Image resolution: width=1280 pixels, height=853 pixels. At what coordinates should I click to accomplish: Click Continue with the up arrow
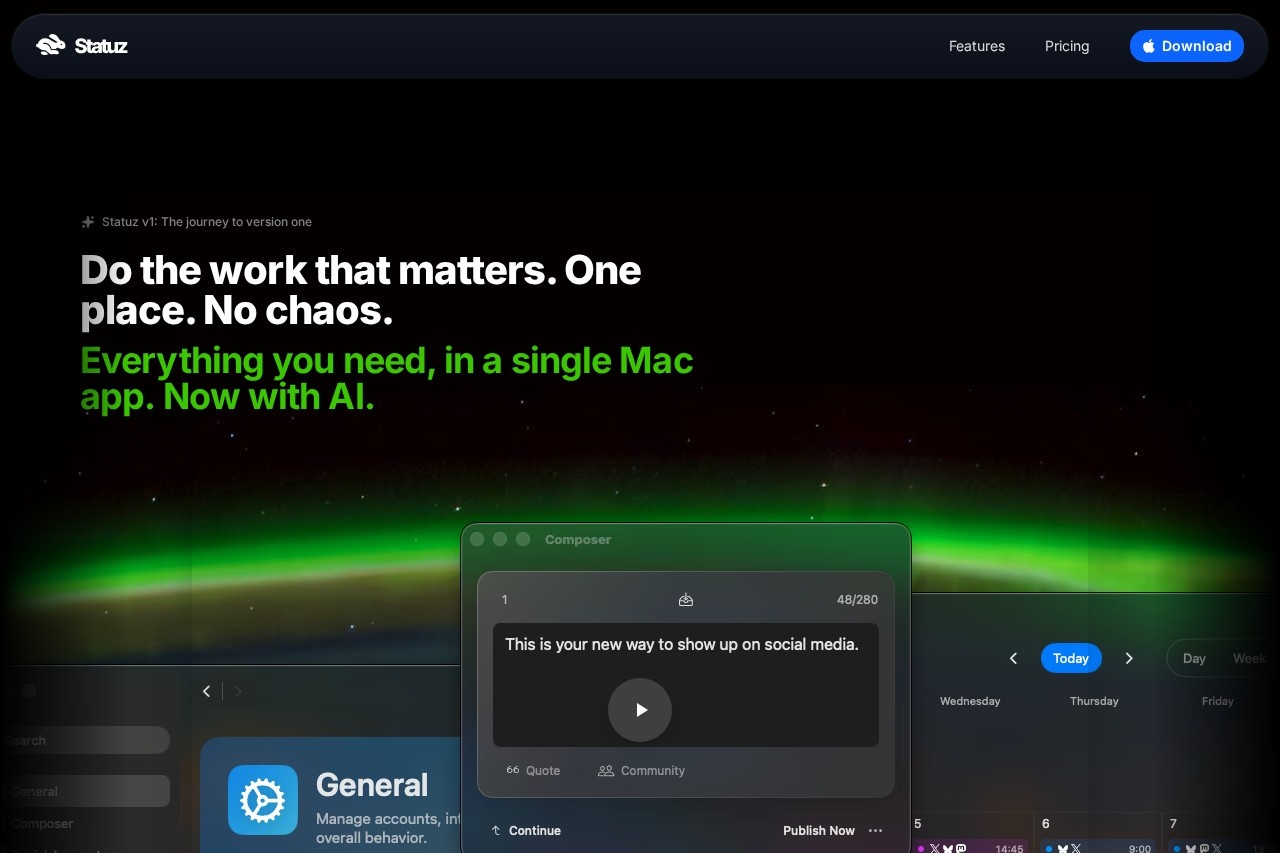(x=526, y=830)
